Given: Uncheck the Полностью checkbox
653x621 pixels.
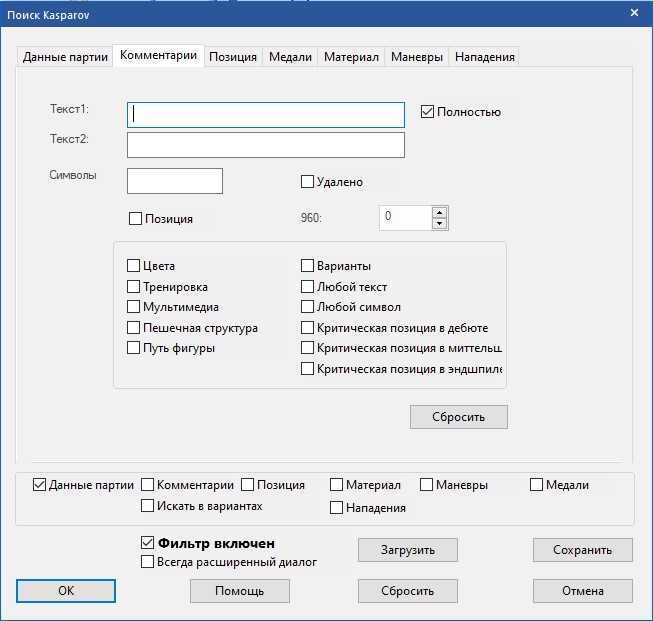Looking at the screenshot, I should point(428,112).
